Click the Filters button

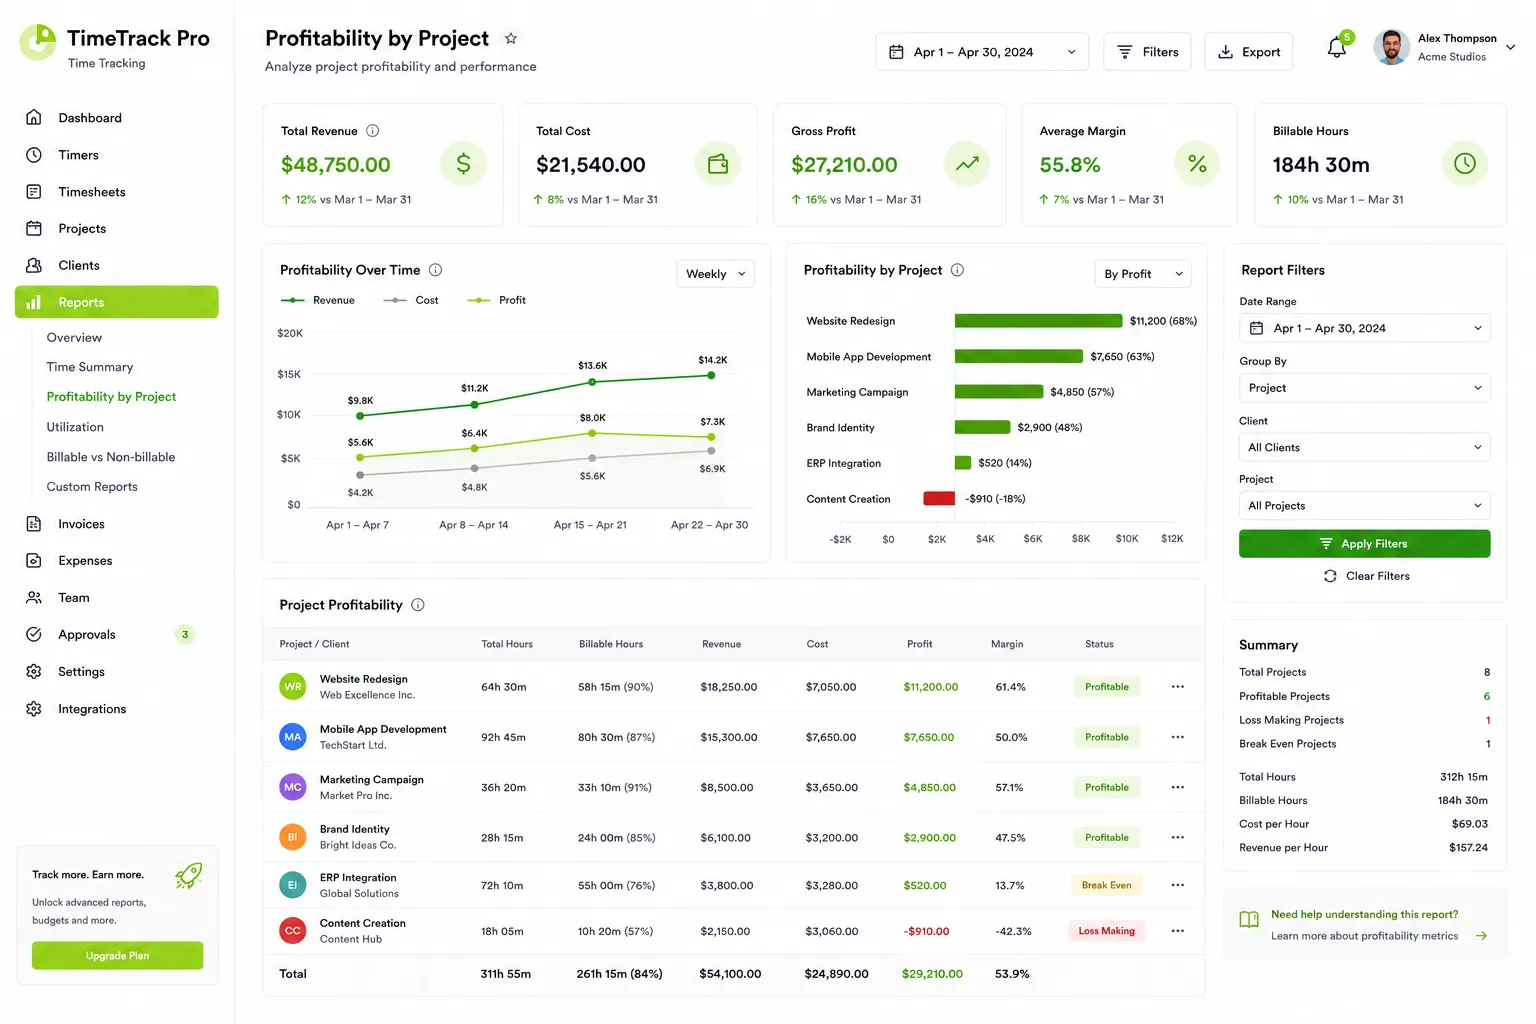coord(1147,52)
